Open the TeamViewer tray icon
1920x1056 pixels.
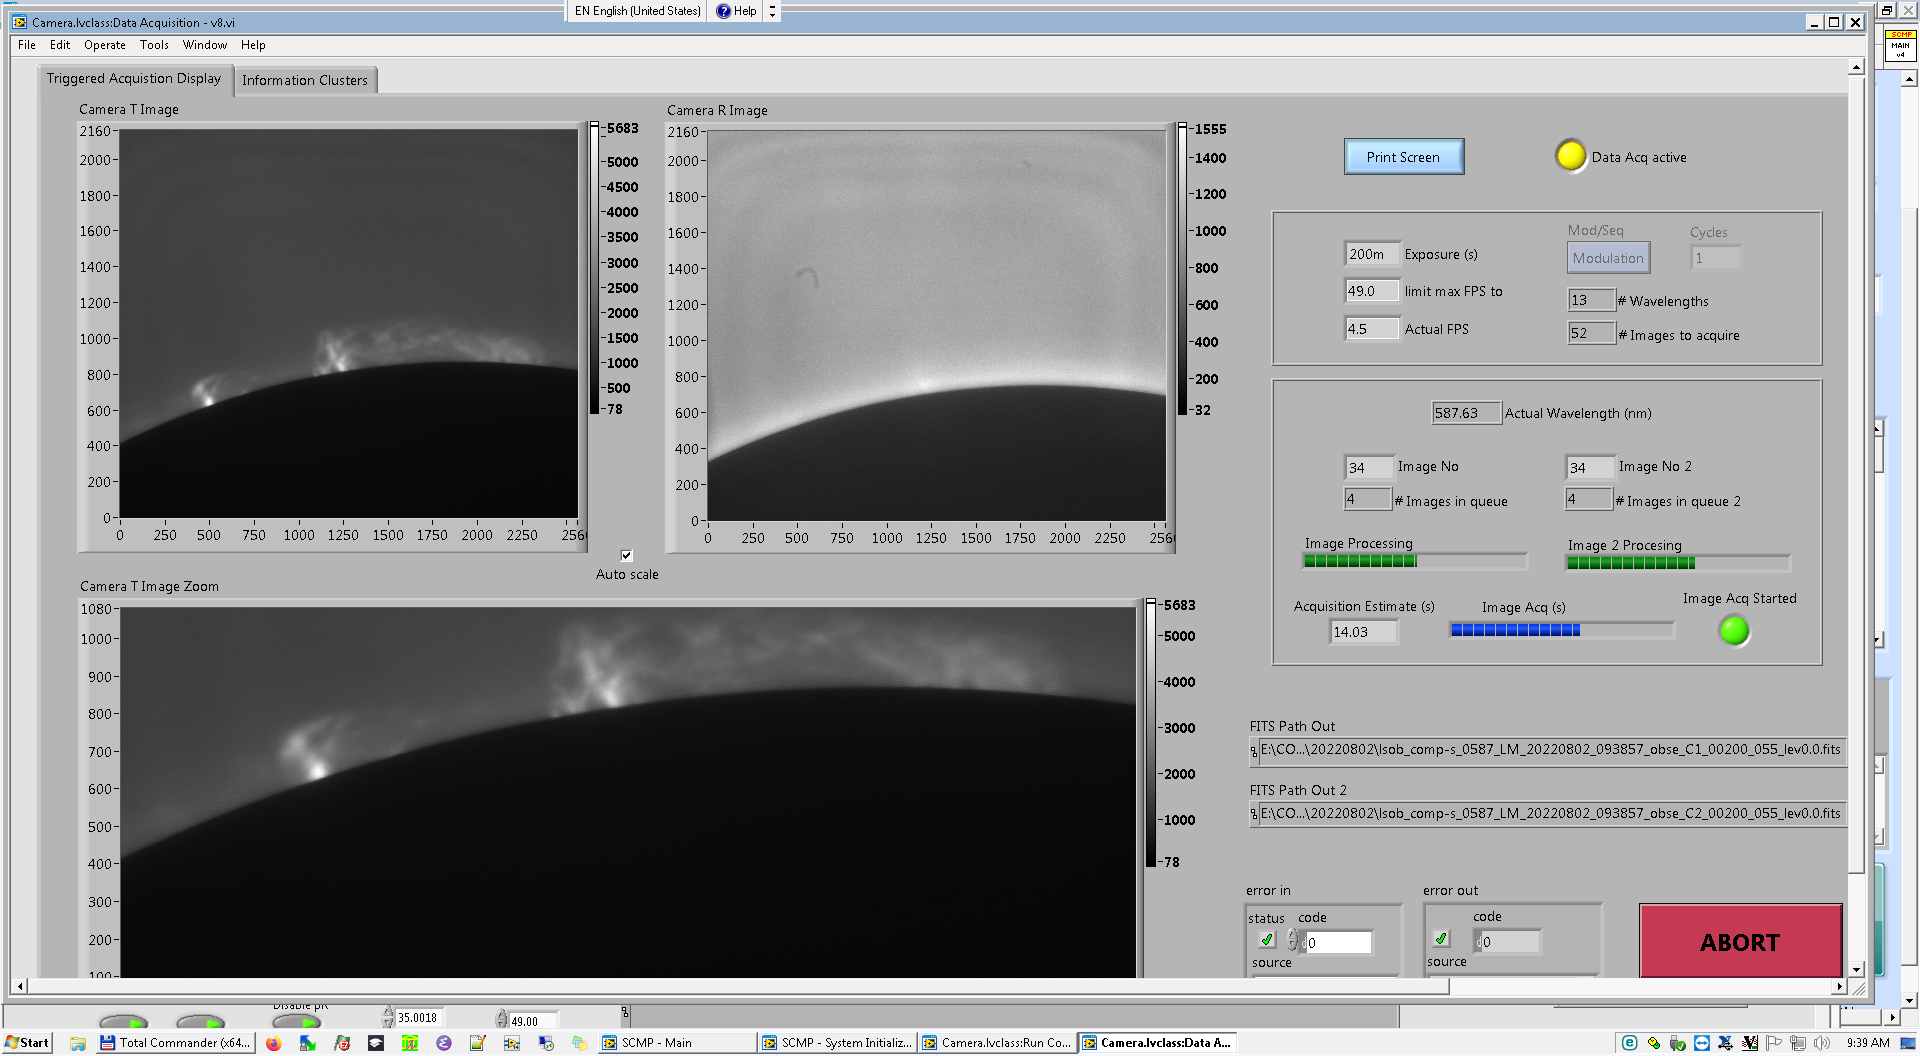1701,1043
